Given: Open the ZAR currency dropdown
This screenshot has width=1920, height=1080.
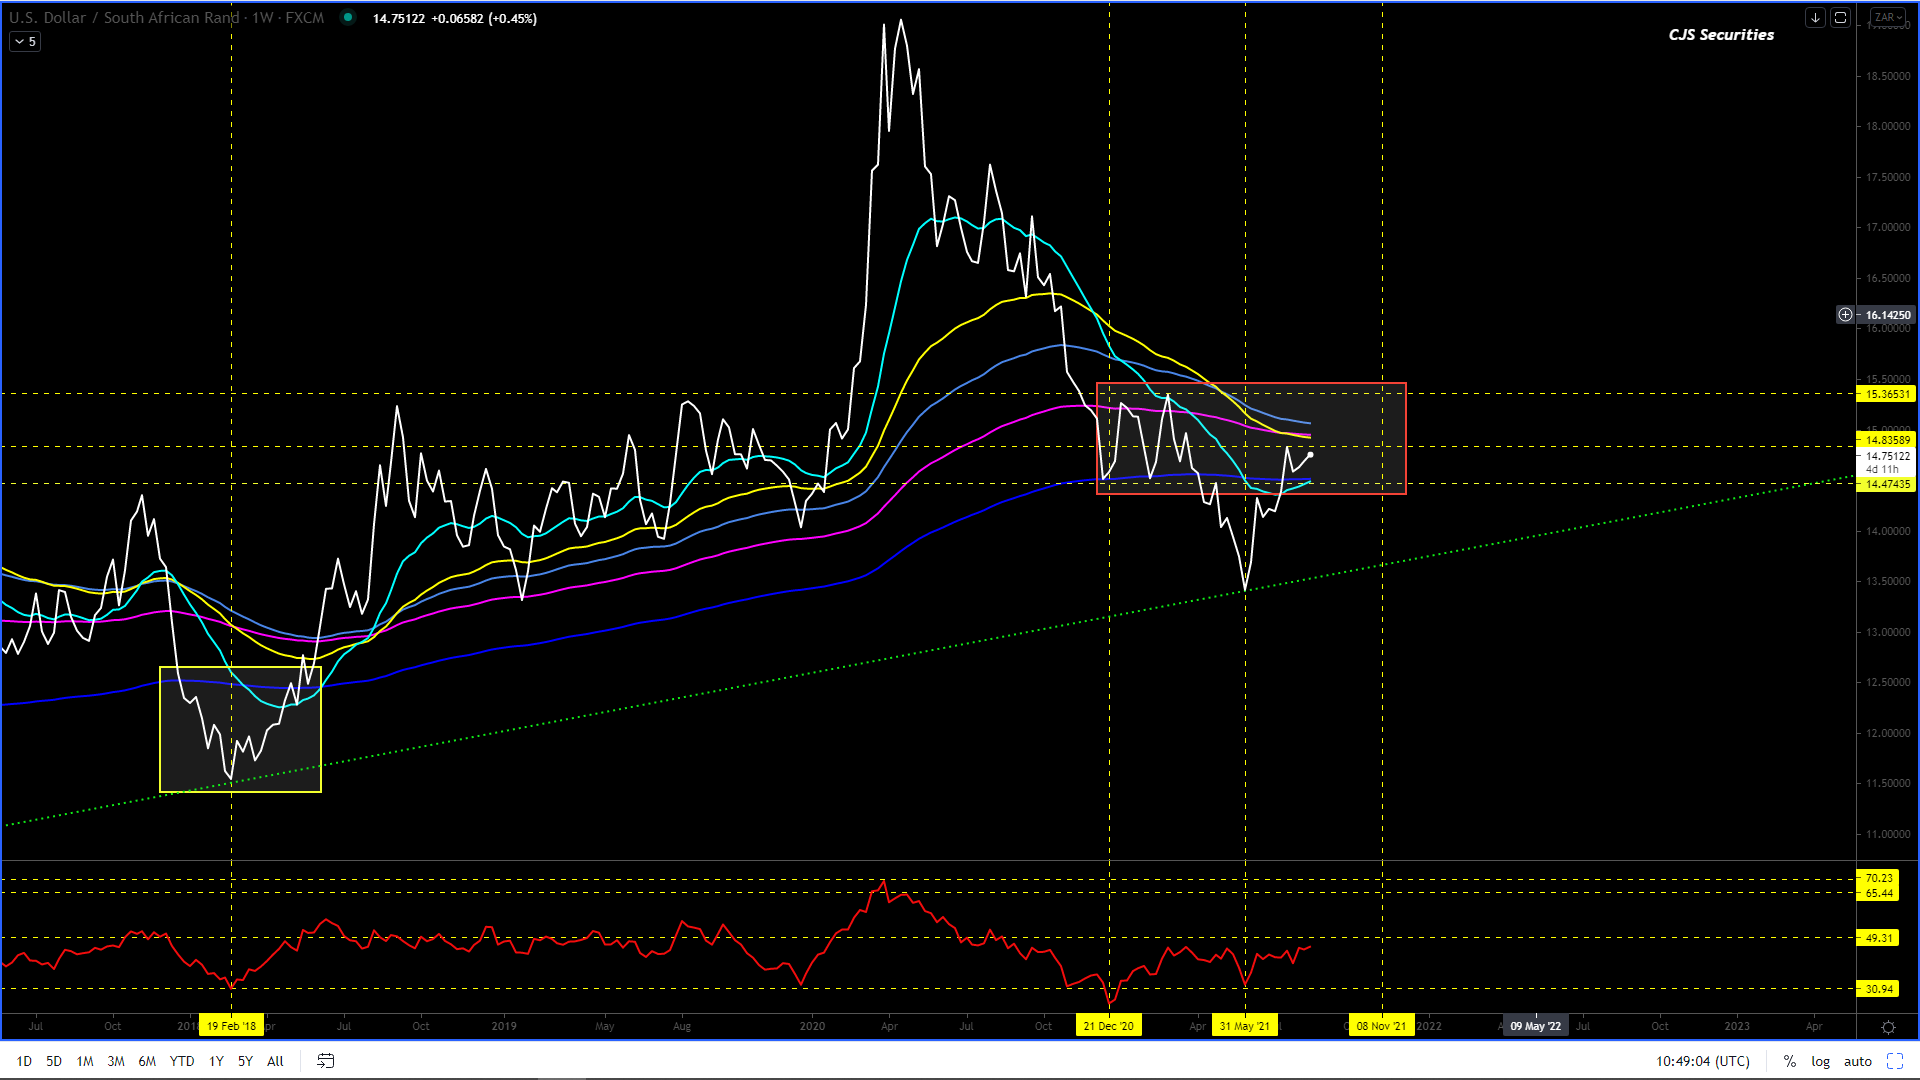Looking at the screenshot, I should tap(1888, 18).
